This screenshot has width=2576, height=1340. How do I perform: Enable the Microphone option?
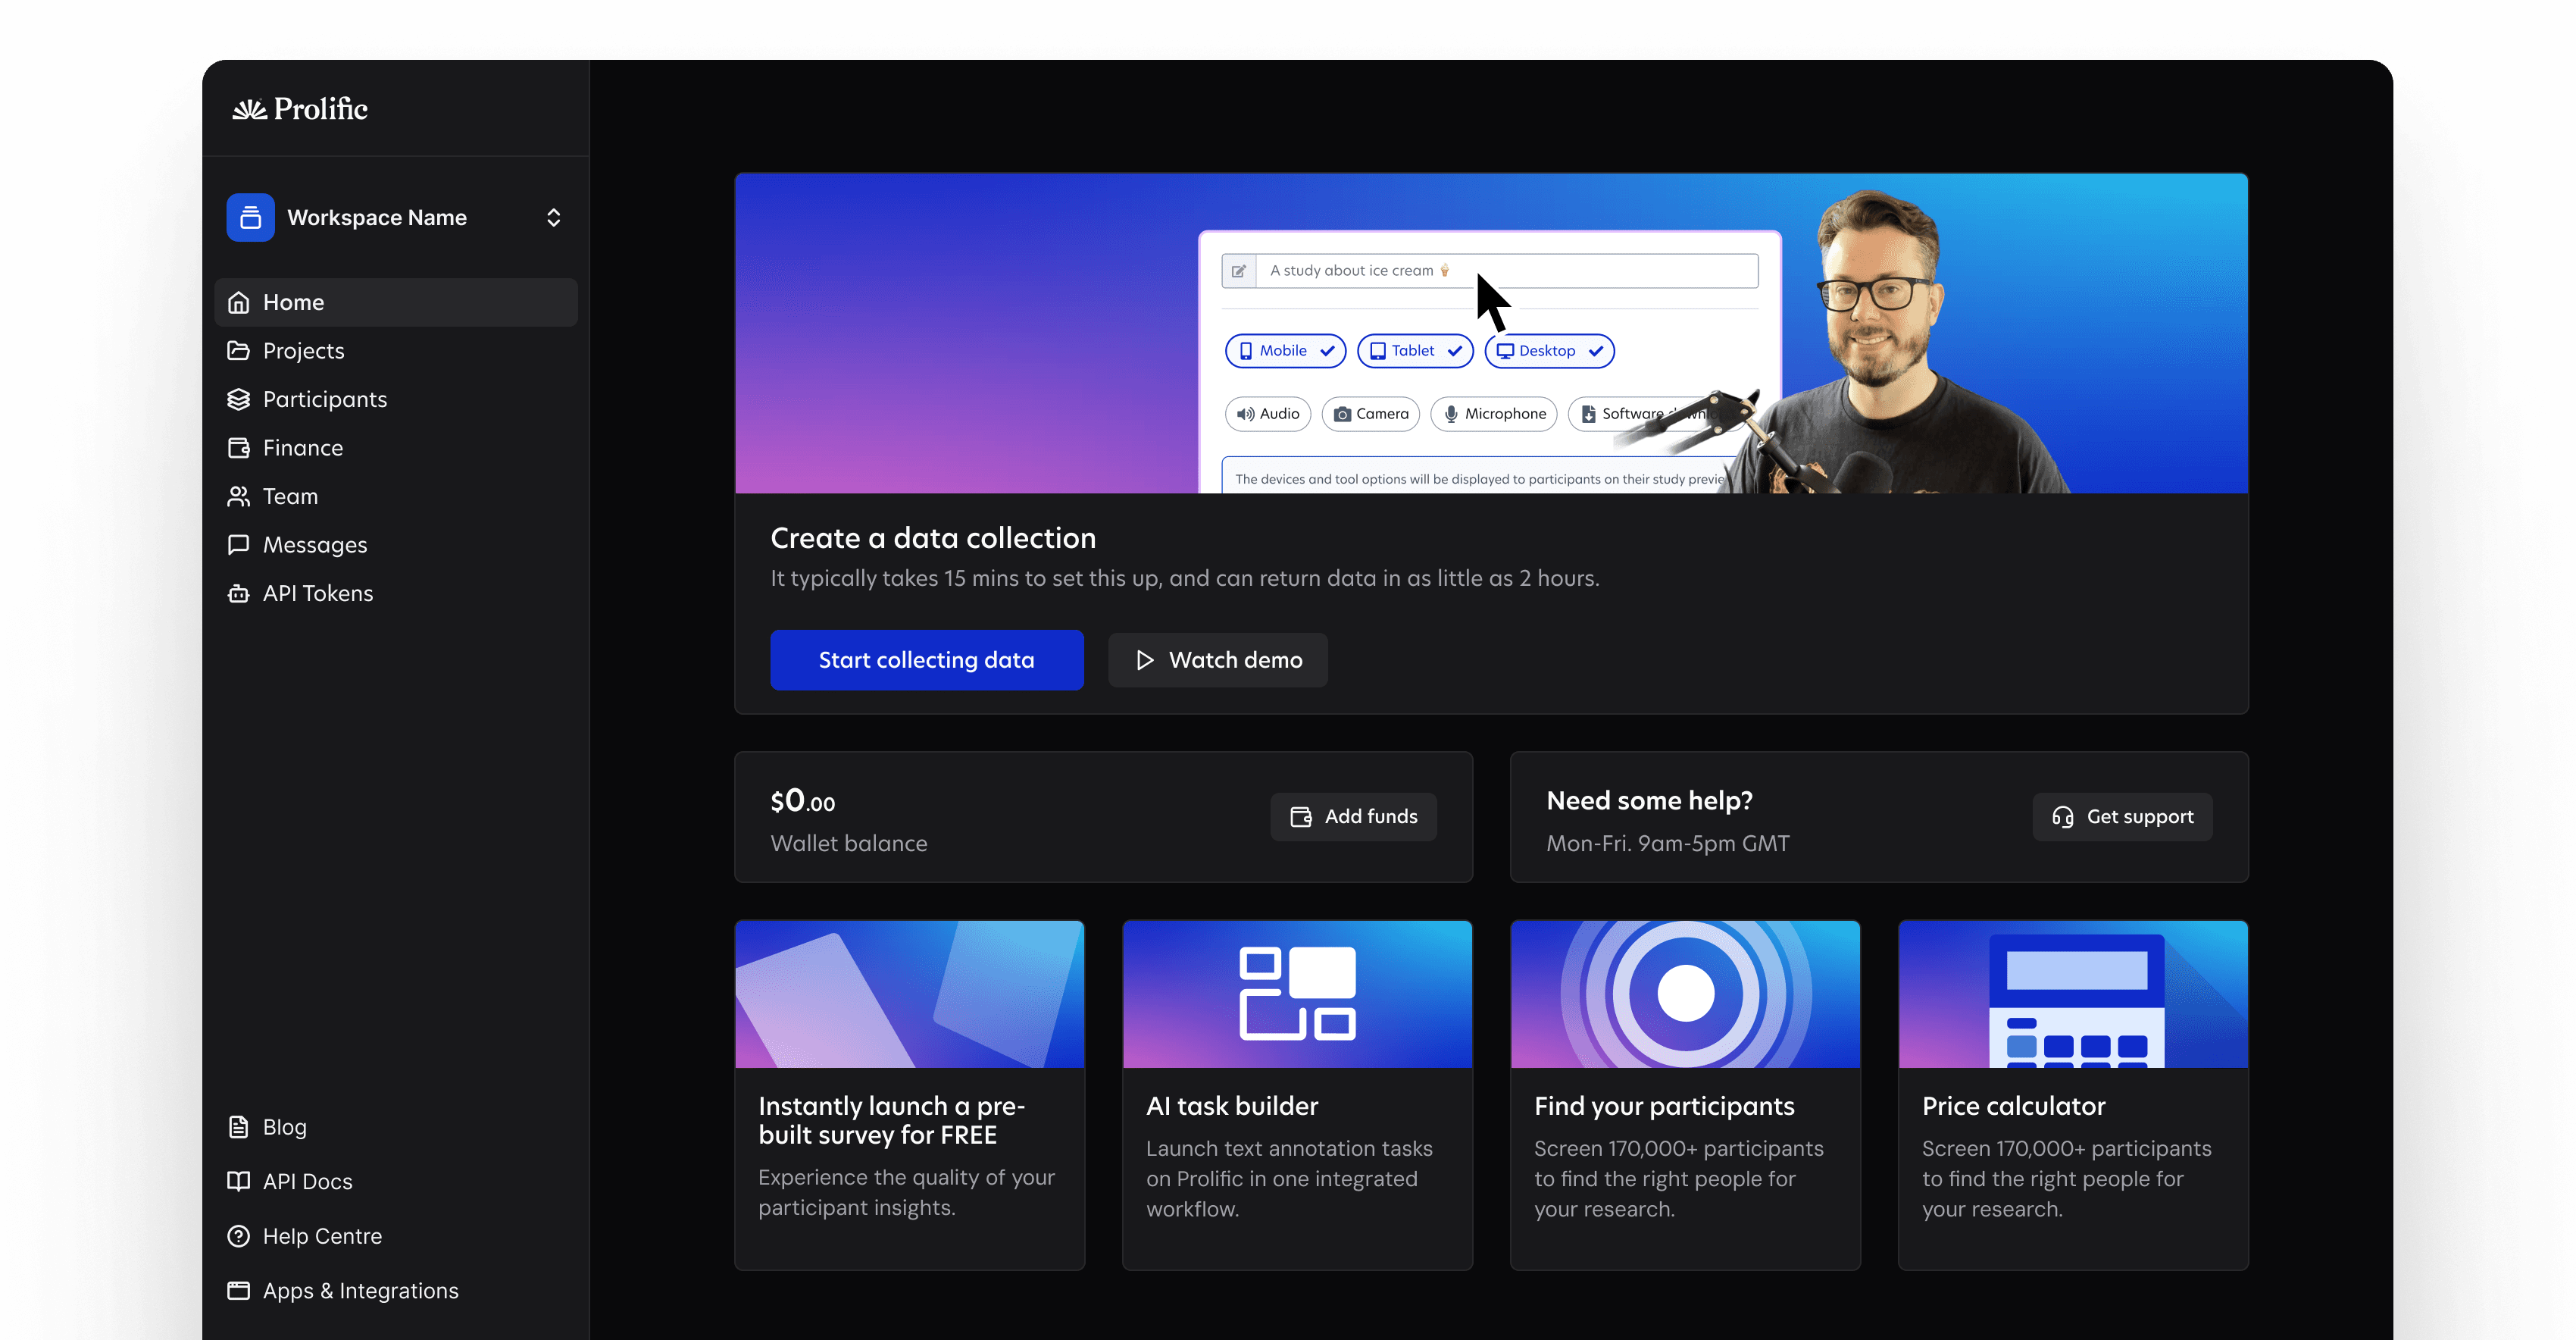[1494, 413]
